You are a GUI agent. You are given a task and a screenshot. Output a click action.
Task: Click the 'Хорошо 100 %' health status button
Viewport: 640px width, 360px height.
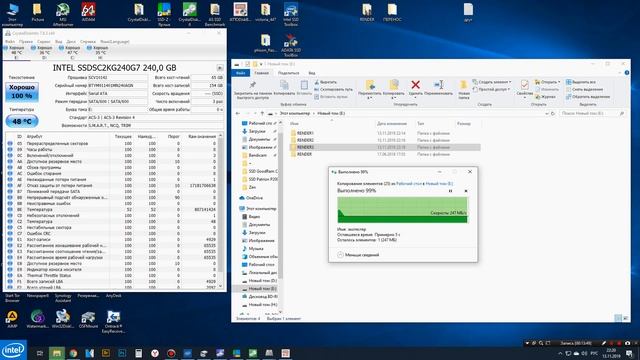(x=22, y=92)
